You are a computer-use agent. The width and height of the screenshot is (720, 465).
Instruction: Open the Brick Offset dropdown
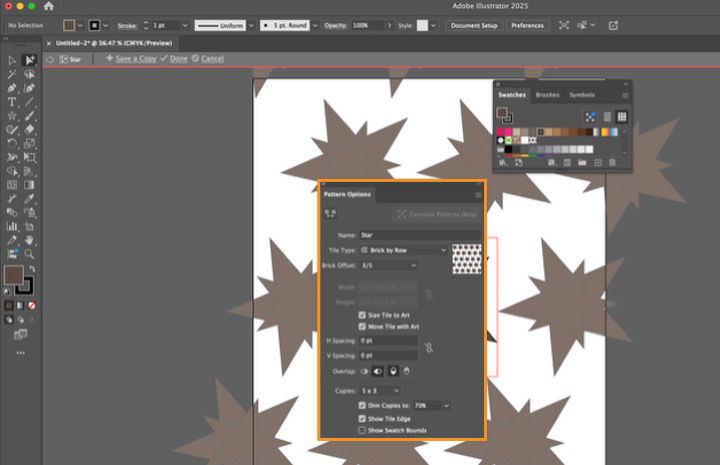[x=388, y=265]
